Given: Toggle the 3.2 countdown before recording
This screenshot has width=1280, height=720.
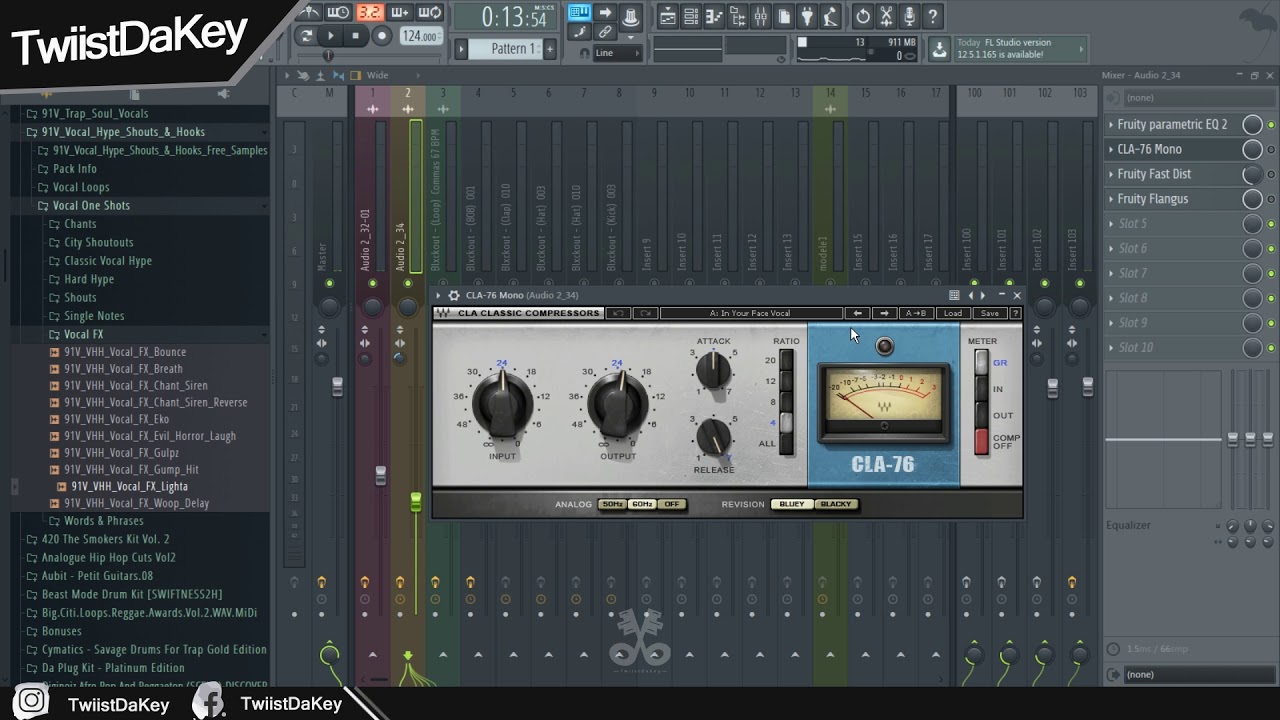Looking at the screenshot, I should (x=370, y=13).
